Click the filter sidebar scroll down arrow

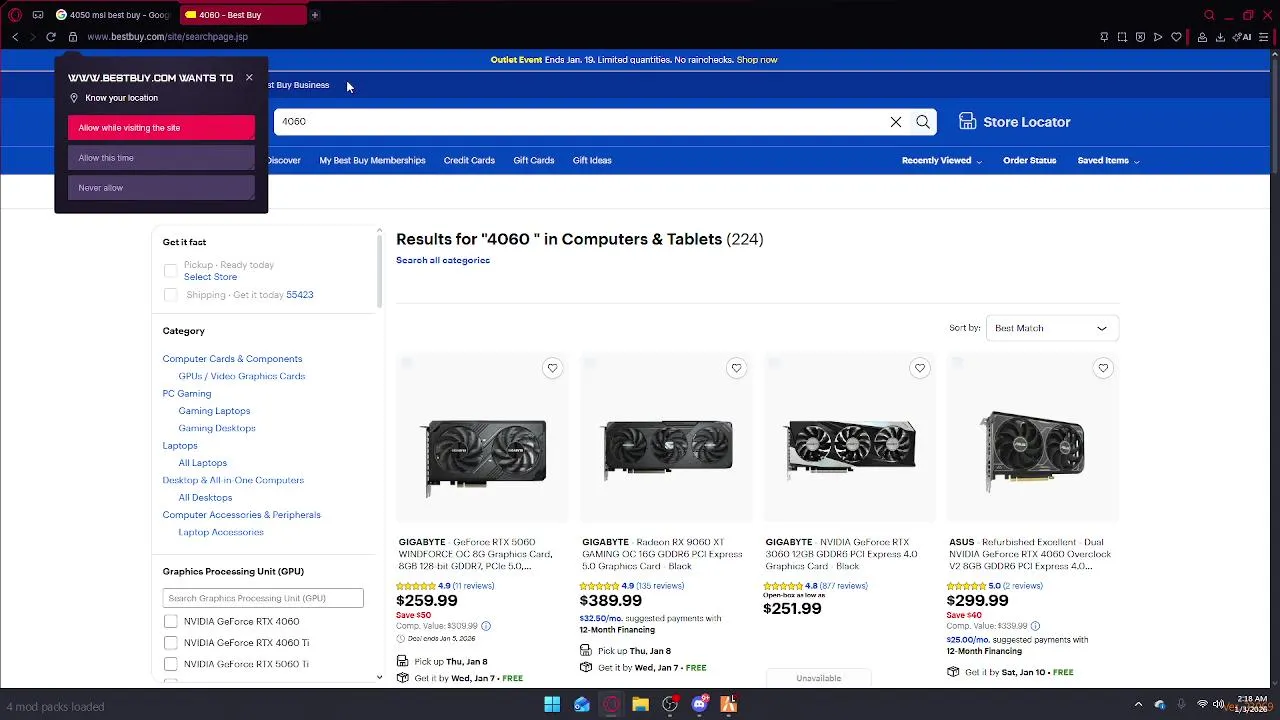pyautogui.click(x=379, y=678)
